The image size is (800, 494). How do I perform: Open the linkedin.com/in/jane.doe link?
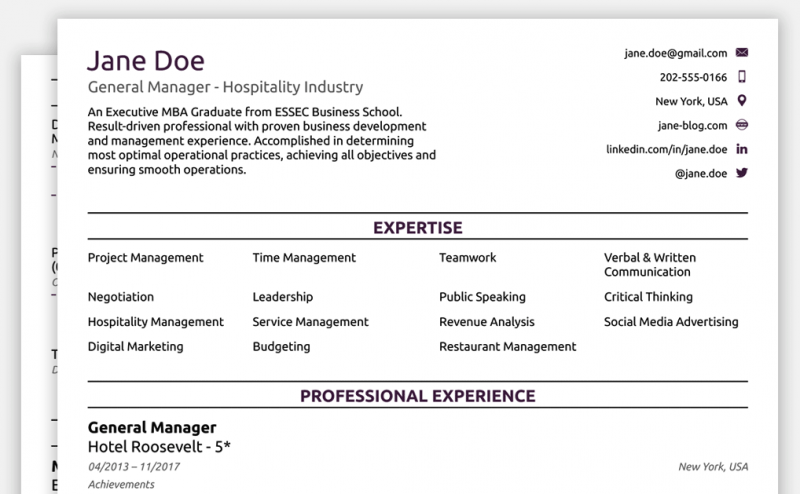666,150
